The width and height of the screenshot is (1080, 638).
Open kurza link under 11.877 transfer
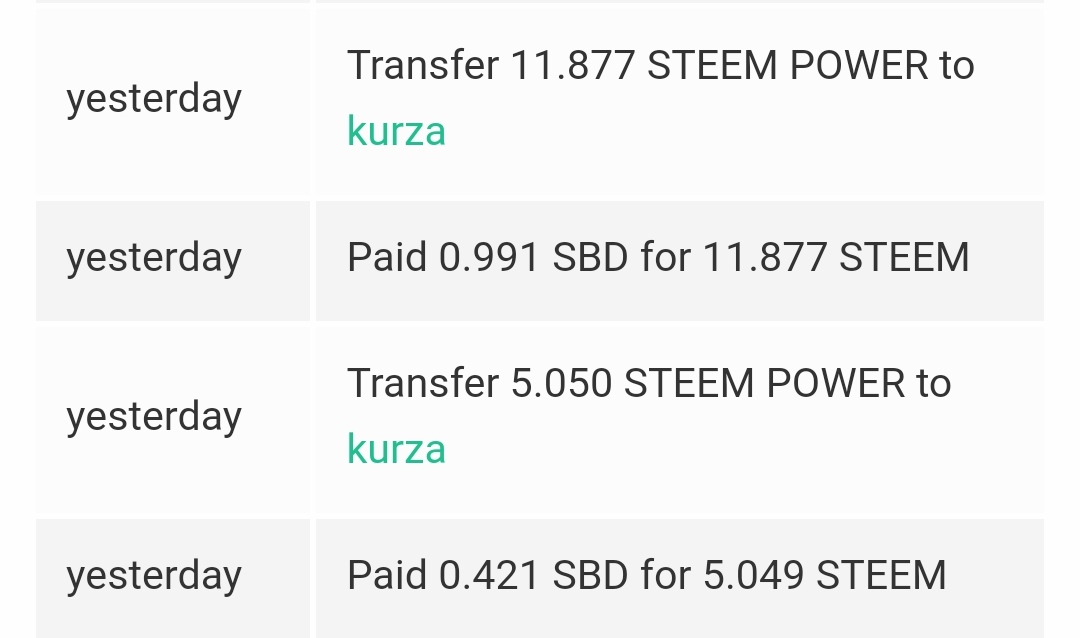(396, 131)
